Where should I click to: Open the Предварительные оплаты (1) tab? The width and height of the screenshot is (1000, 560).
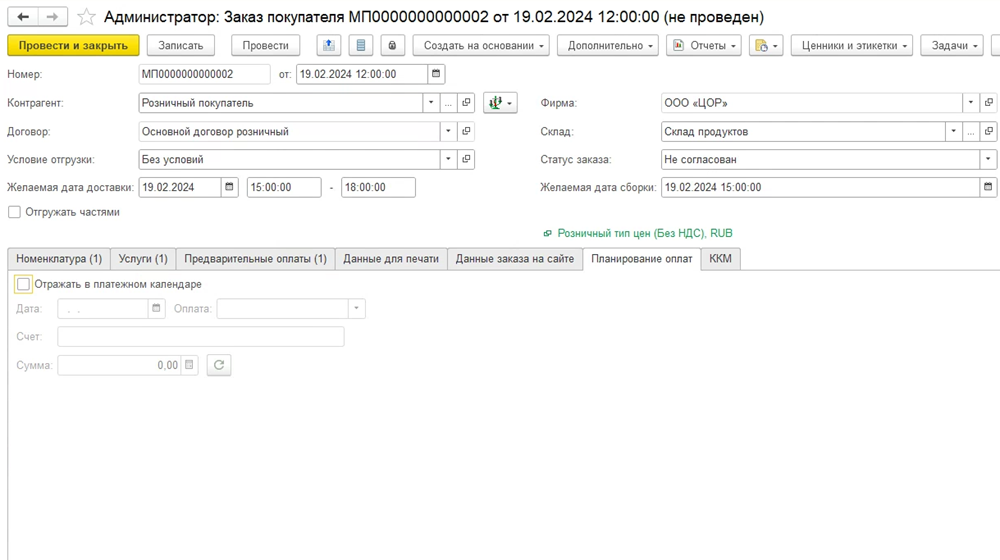coord(255,258)
